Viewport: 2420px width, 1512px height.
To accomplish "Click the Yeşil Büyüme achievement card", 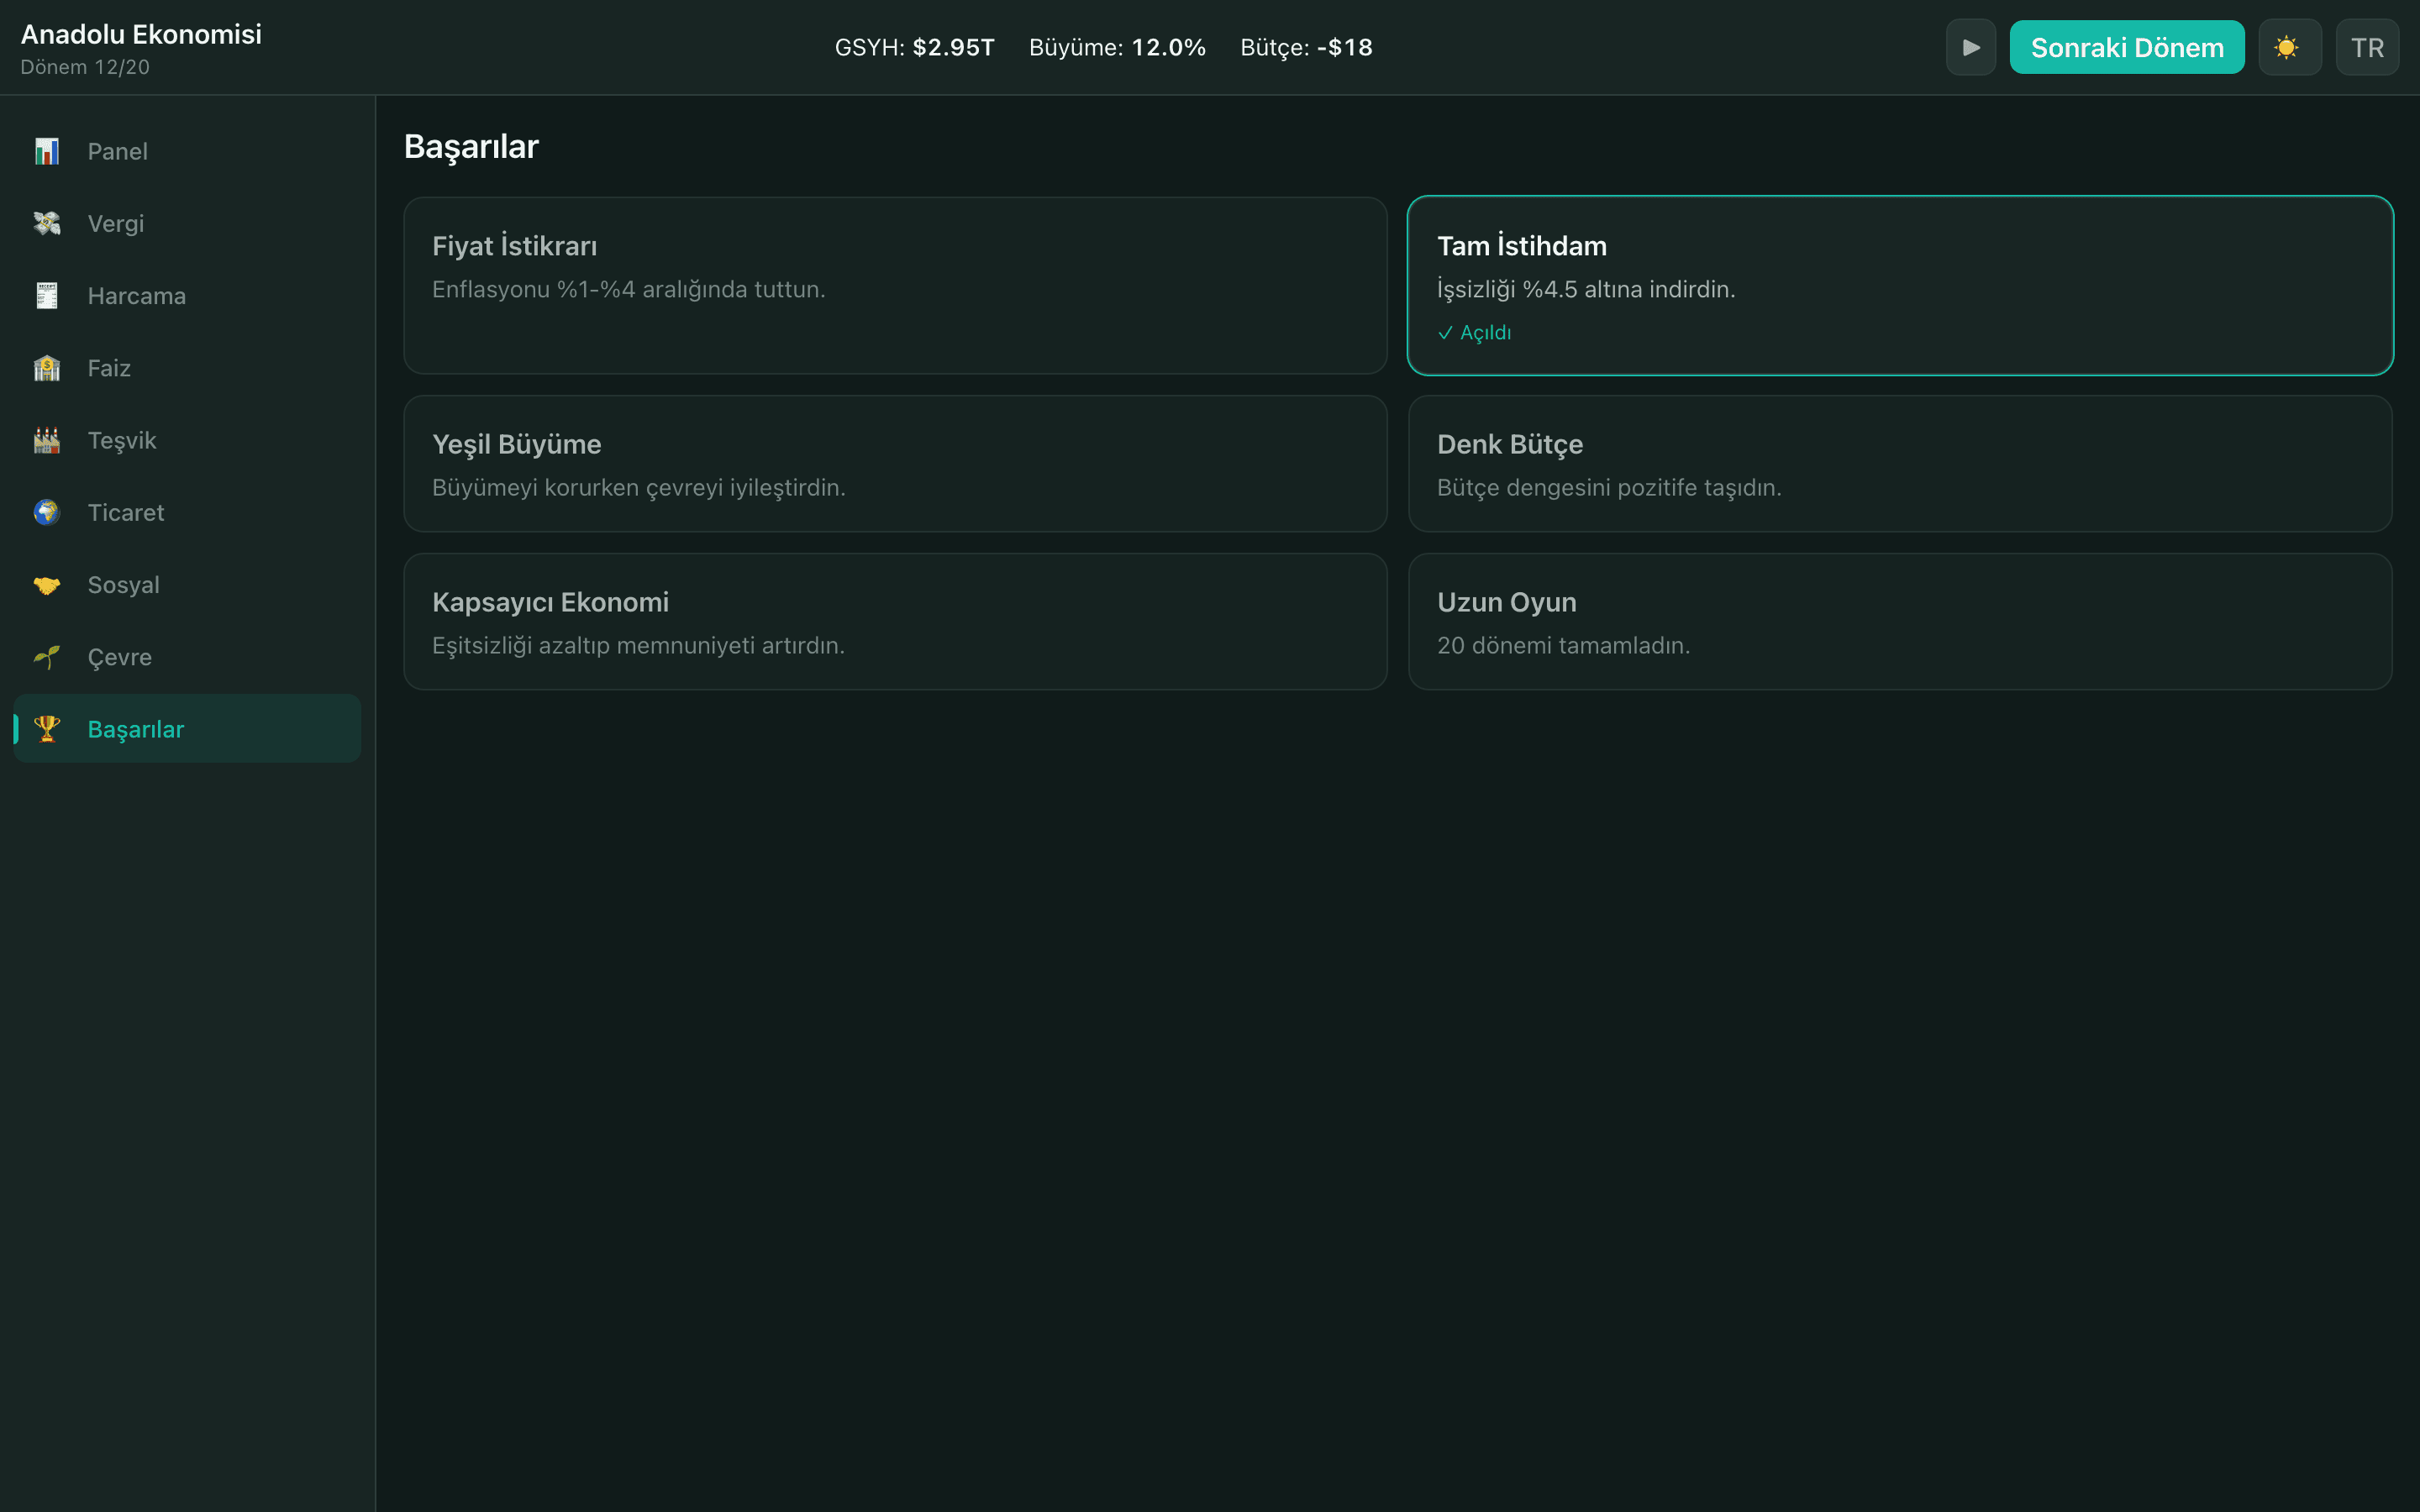I will 895,464.
